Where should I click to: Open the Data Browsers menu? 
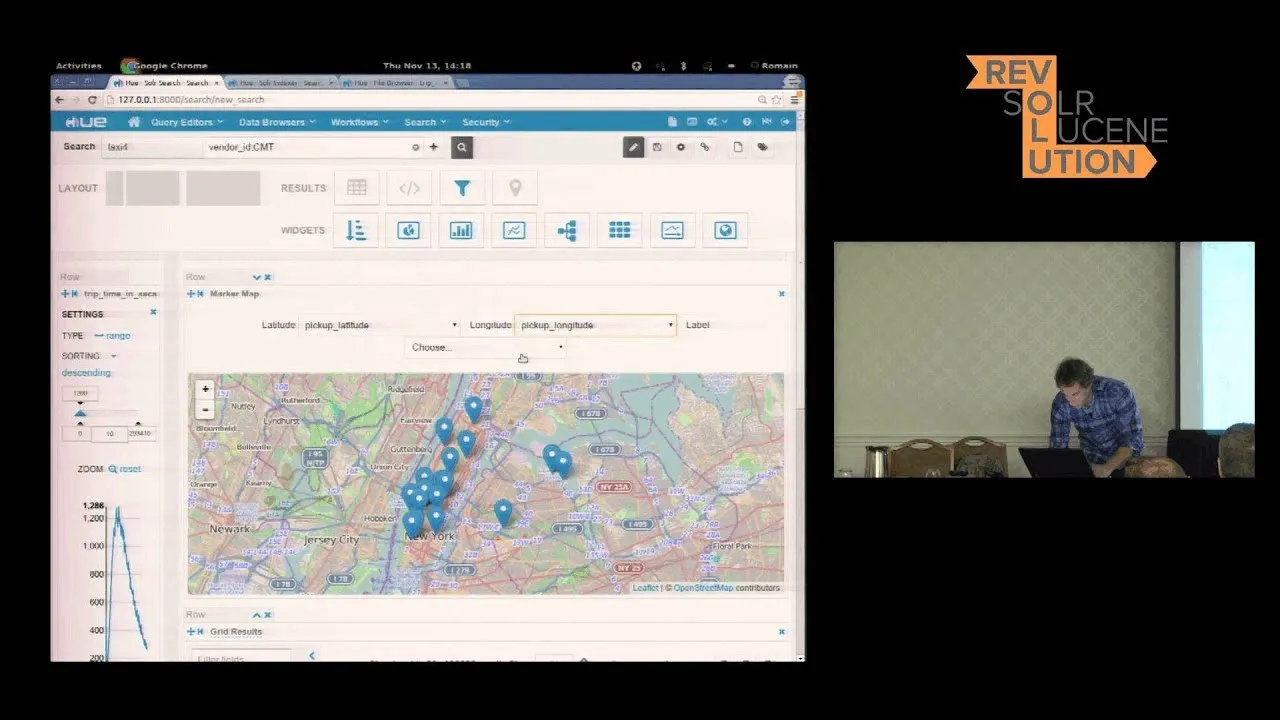click(277, 122)
